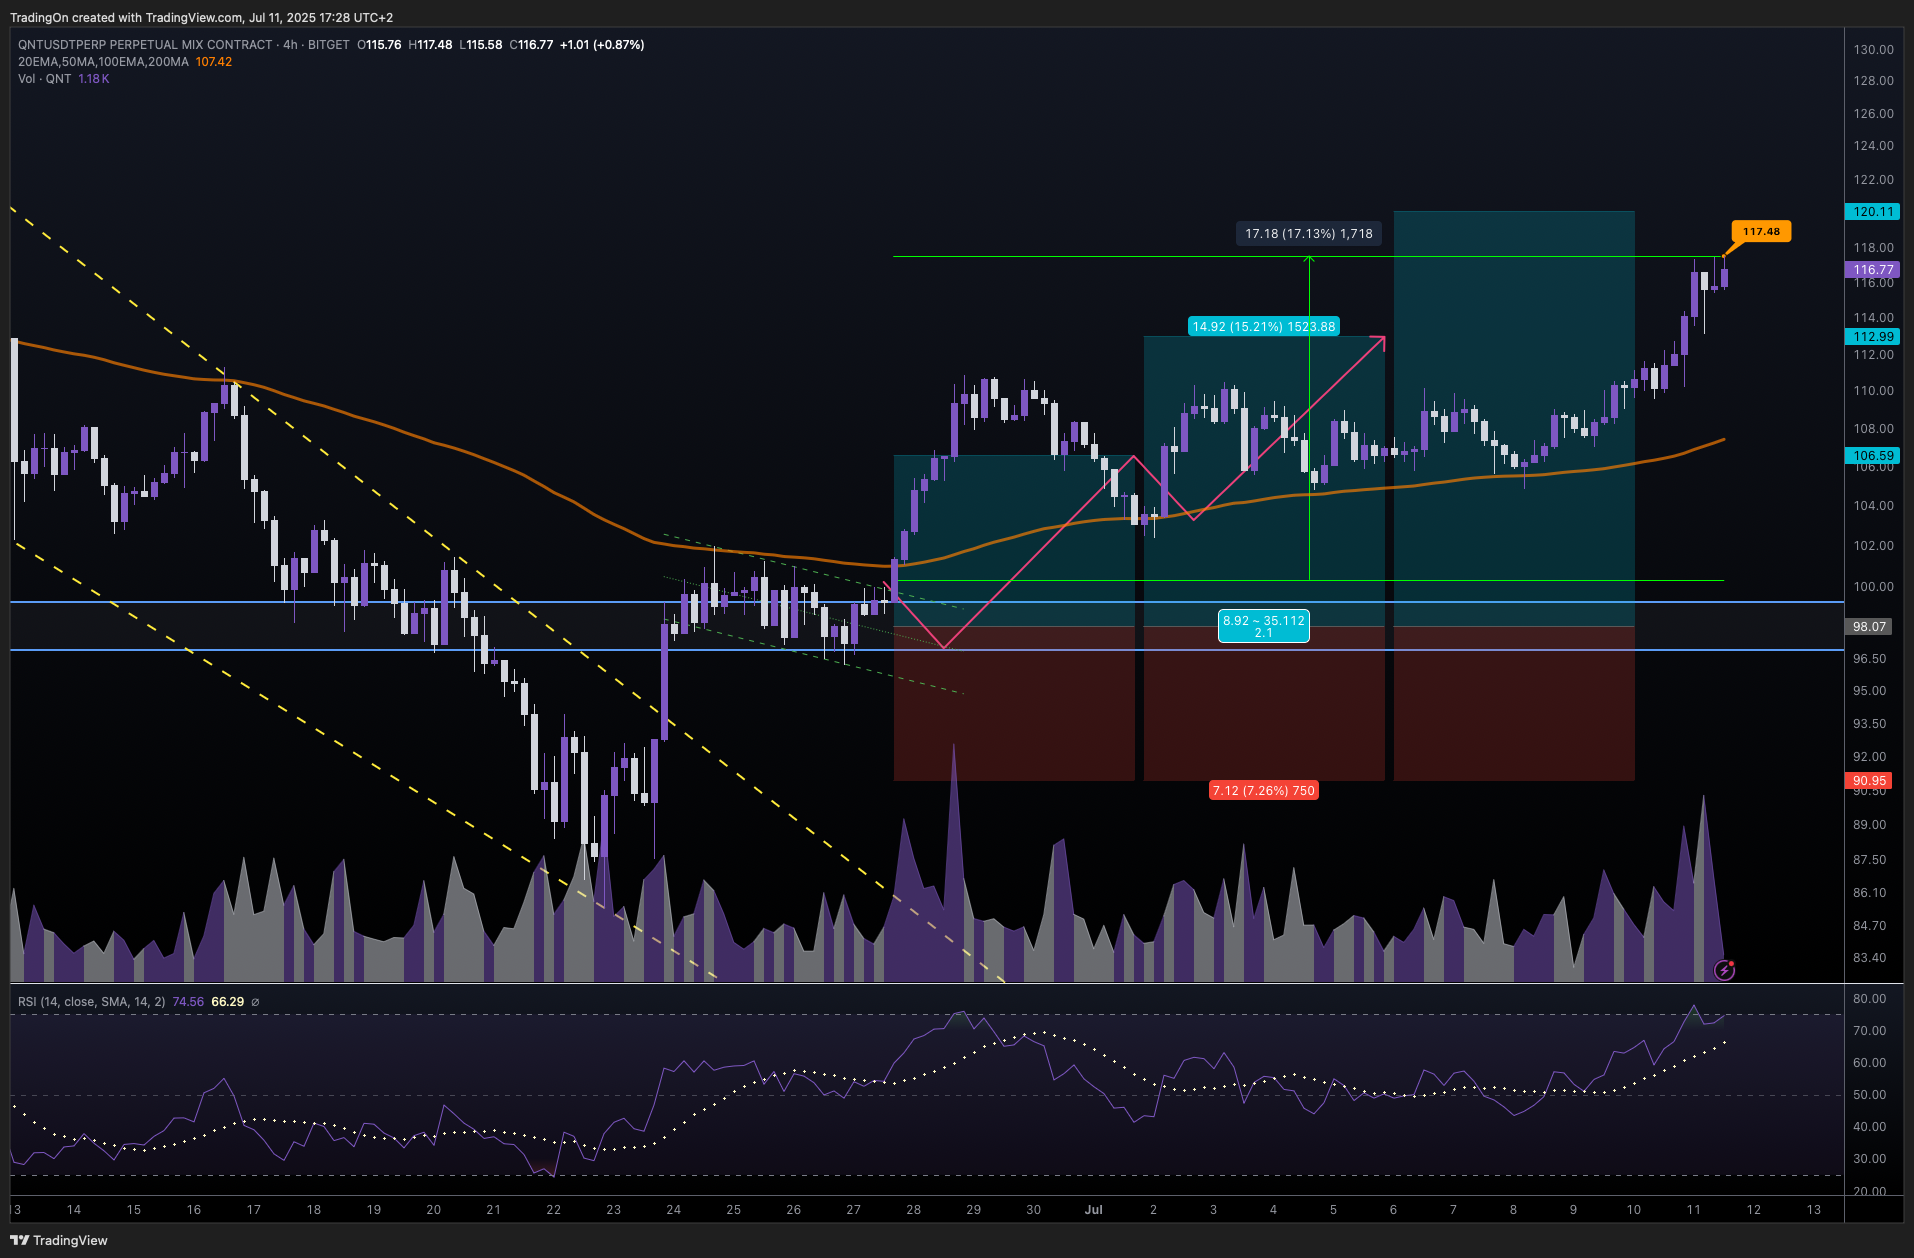Click the TradingOn created with TradingView.com caption

coord(202,18)
